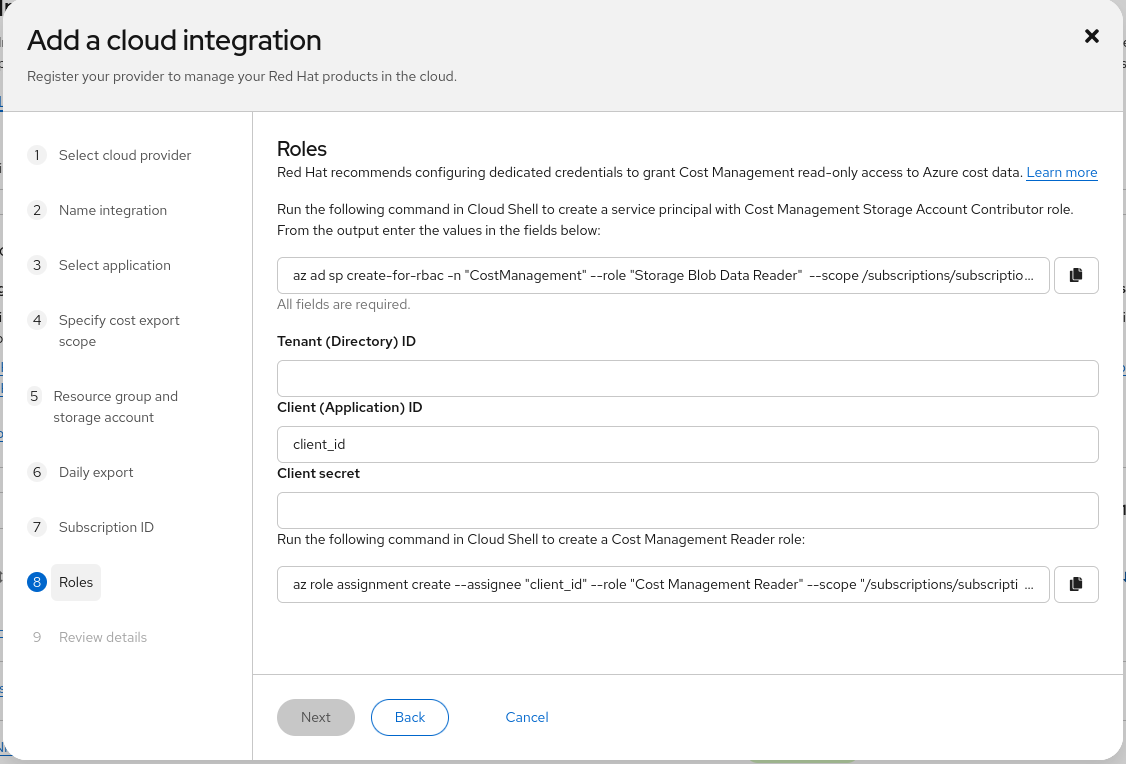Open the Name integration wizard step
Screen dimensions: 1126x764
click(112, 210)
